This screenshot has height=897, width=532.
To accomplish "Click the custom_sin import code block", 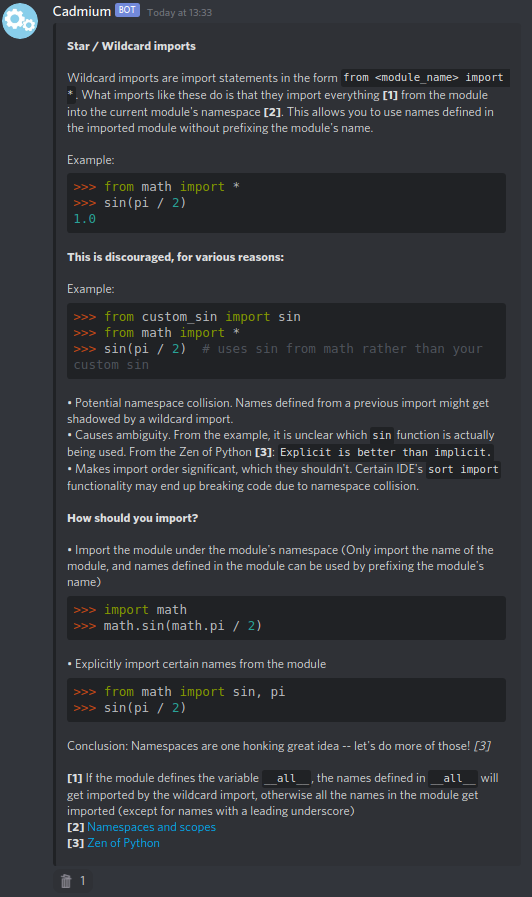I will (286, 341).
